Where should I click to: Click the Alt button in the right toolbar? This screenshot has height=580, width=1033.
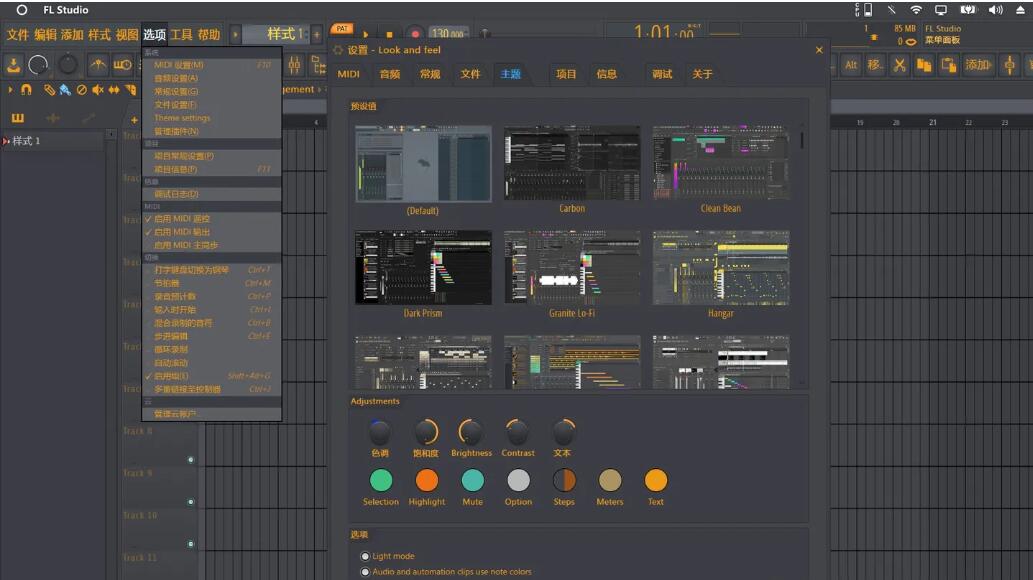point(851,65)
